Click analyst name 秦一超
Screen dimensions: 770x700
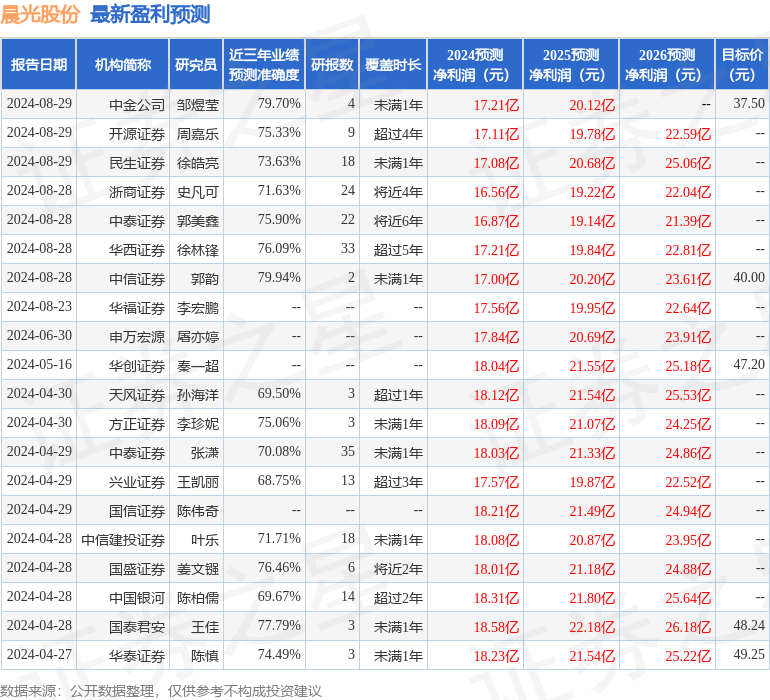197,365
